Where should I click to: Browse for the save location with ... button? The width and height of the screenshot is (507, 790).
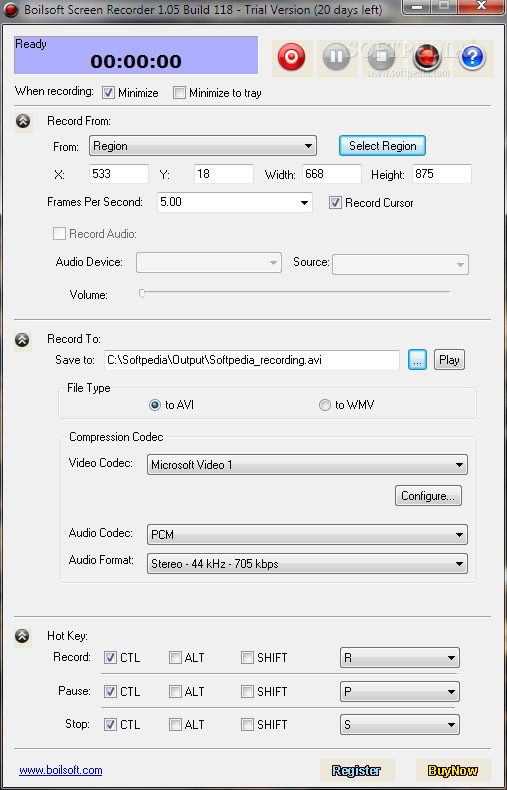click(x=417, y=360)
